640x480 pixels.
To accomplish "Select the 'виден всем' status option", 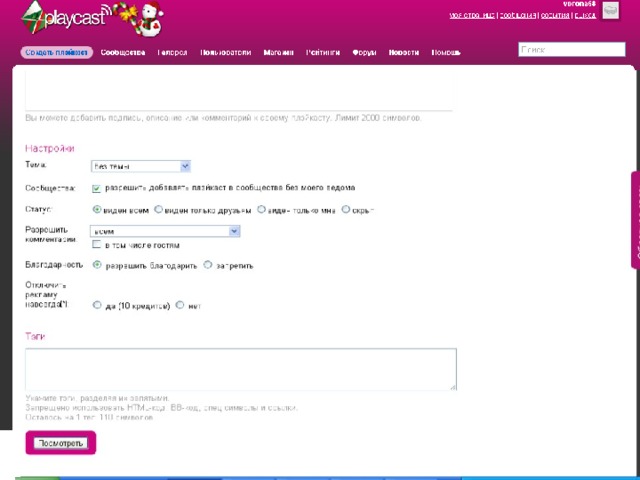I will (97, 209).
